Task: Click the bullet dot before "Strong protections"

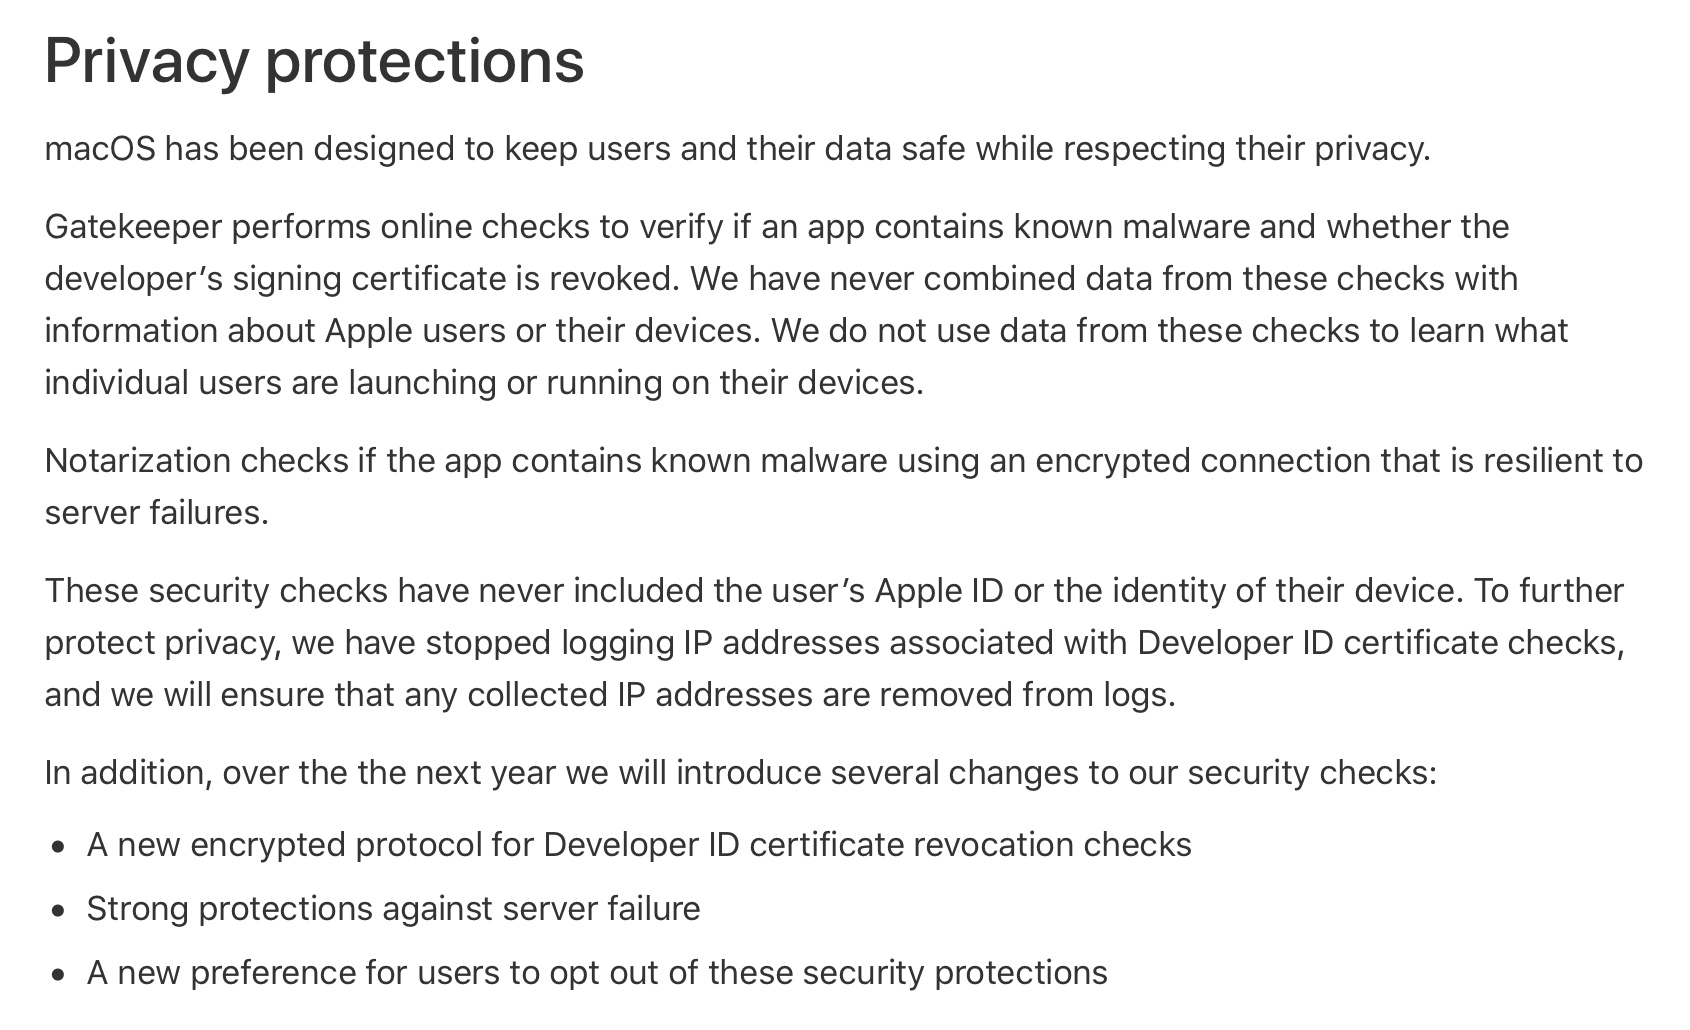Action: click(59, 911)
